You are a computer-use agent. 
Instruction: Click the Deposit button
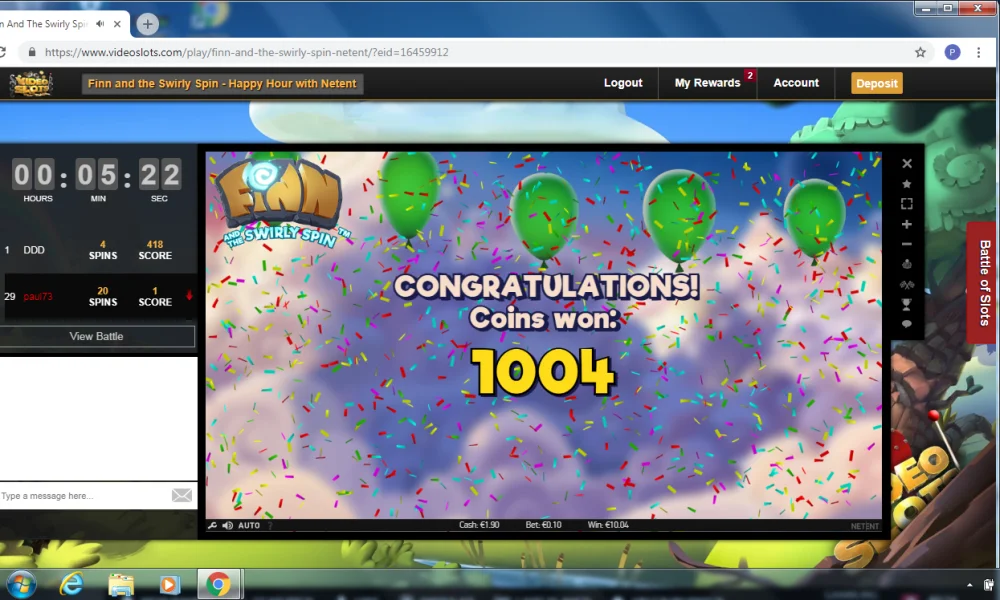pyautogui.click(x=876, y=83)
